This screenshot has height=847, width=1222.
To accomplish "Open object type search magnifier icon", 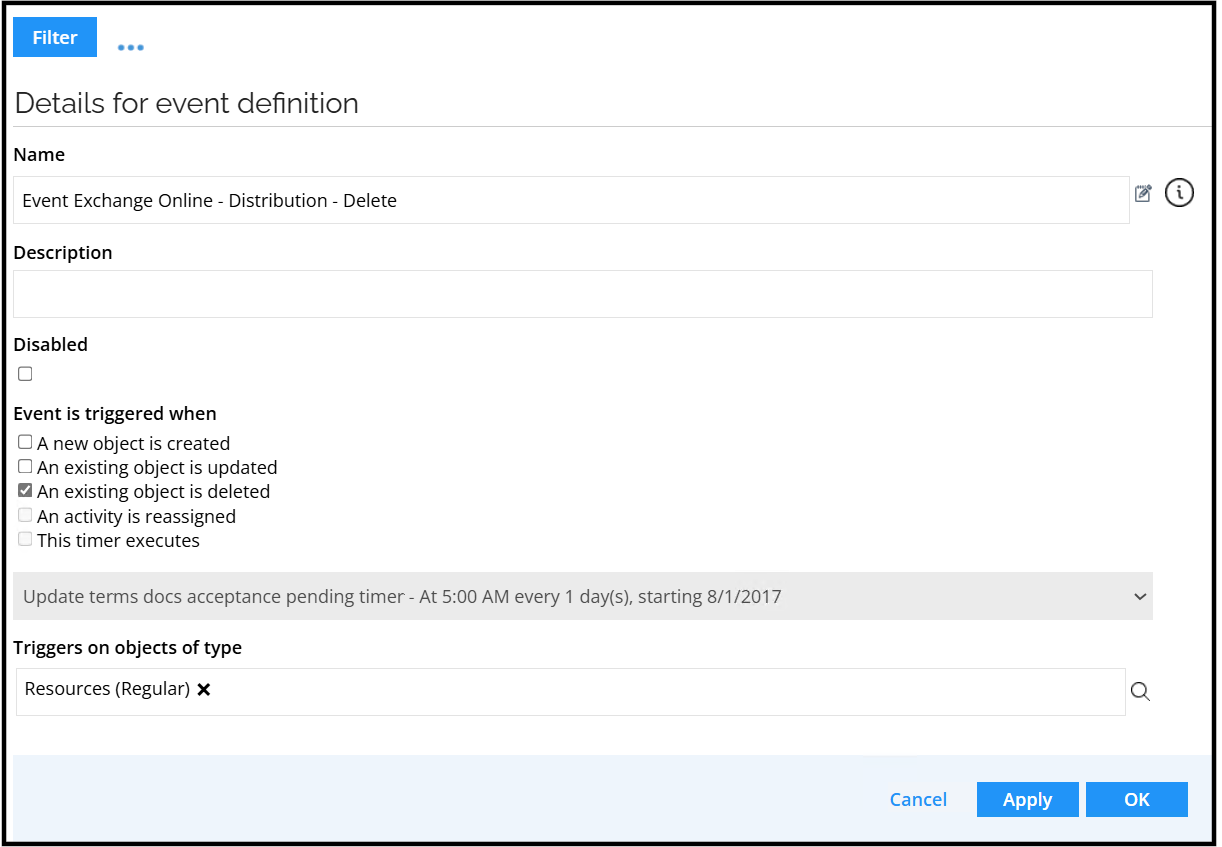I will [1140, 692].
